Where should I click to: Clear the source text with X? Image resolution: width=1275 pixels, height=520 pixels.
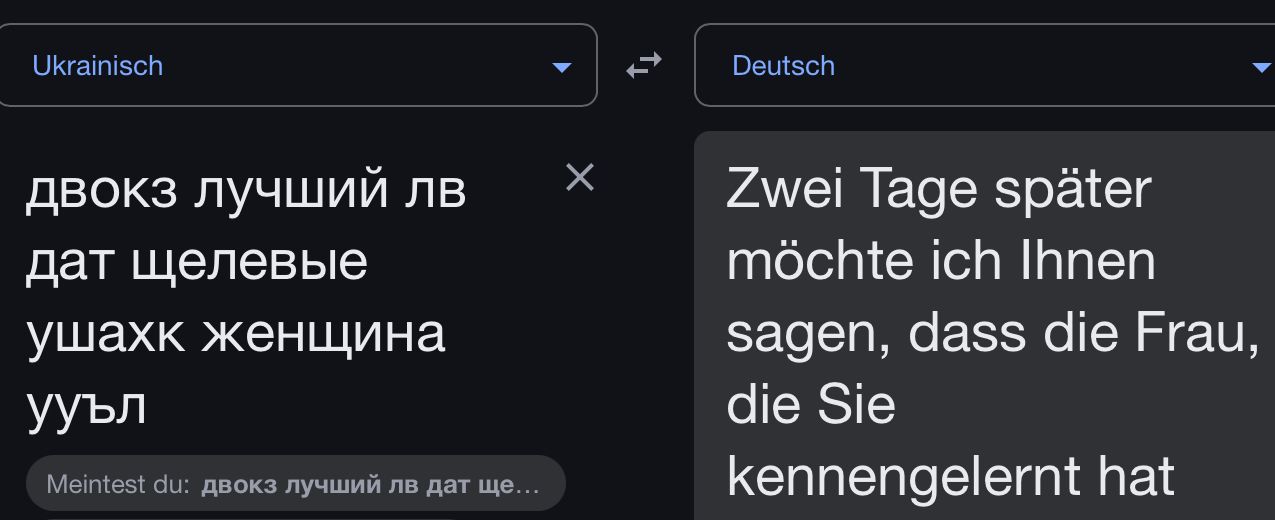coord(580,177)
